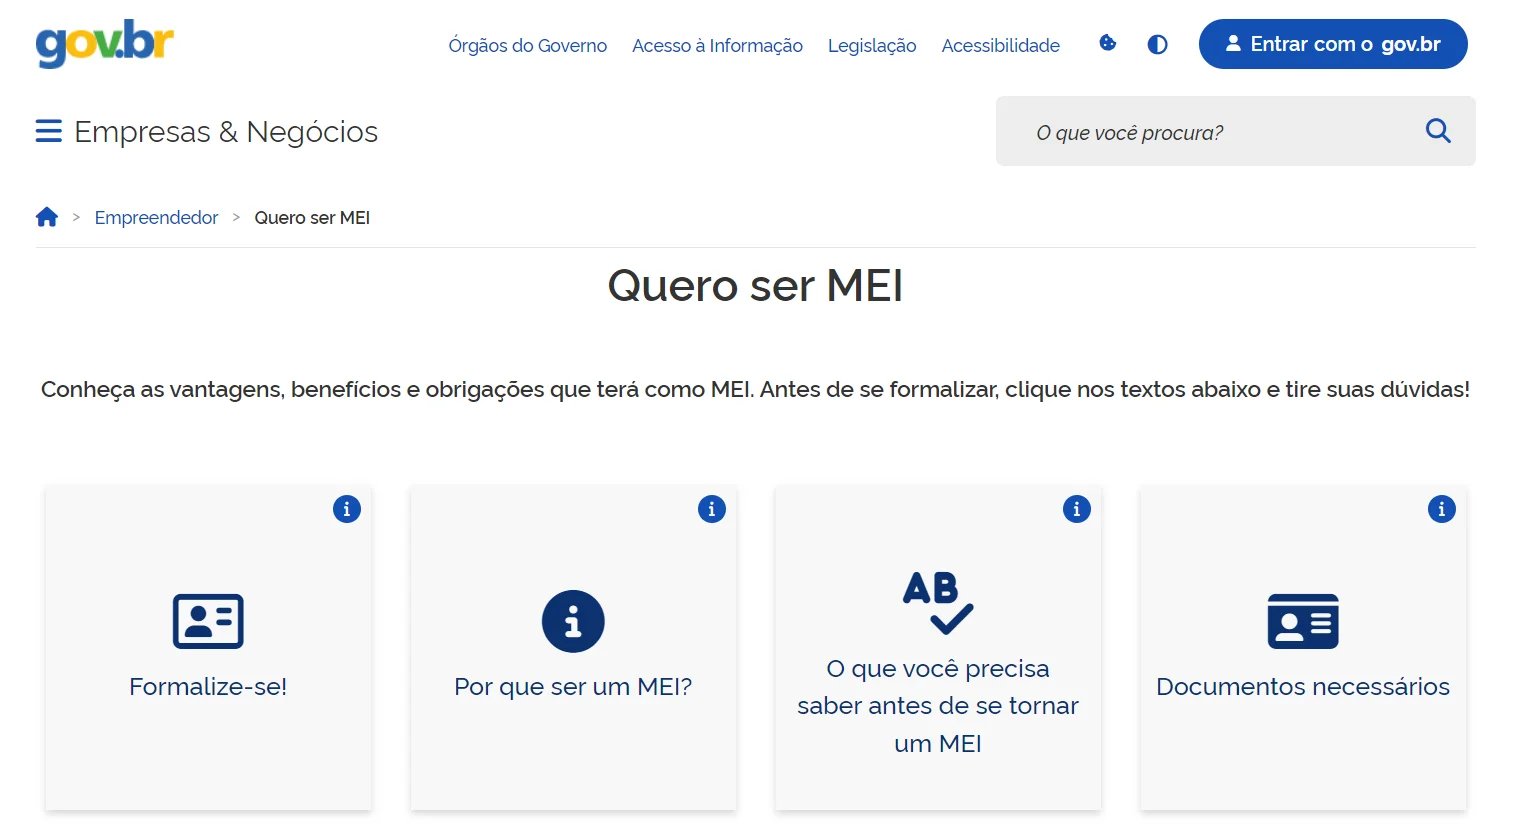Toggle the info badge on Formalize-se card
1538x829 pixels.
pos(346,508)
